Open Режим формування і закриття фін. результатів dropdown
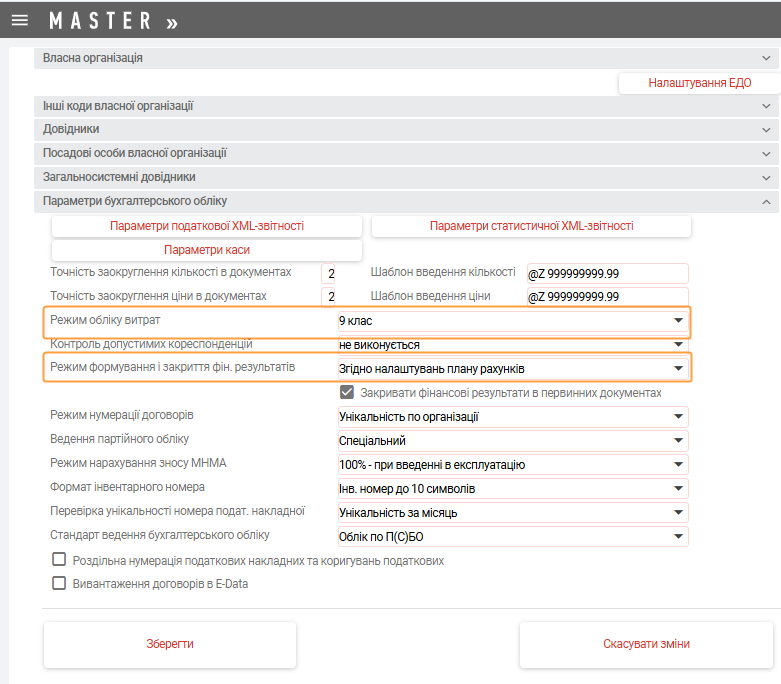 tap(513, 369)
